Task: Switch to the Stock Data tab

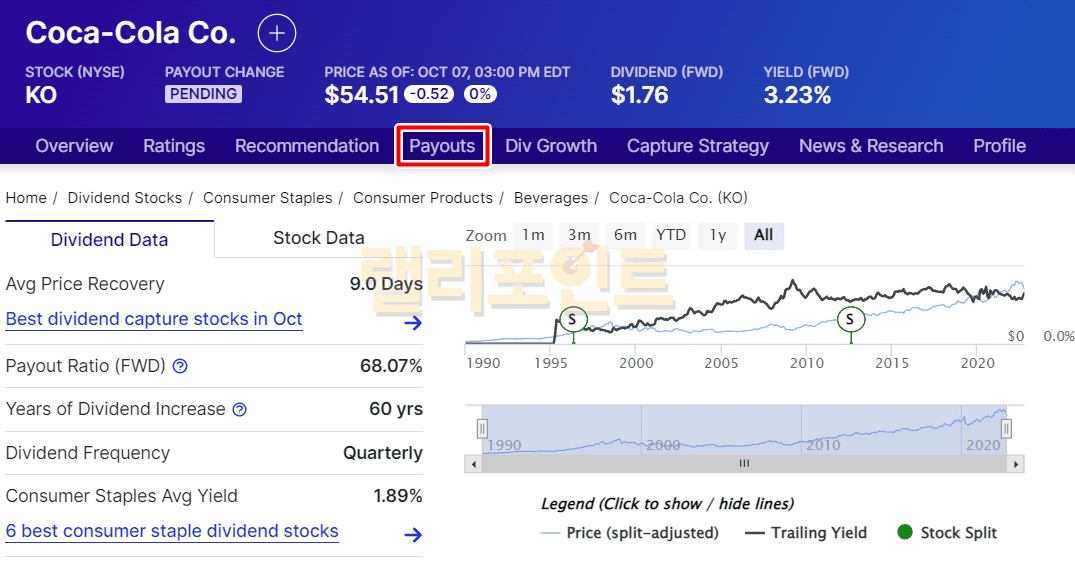Action: coord(318,238)
